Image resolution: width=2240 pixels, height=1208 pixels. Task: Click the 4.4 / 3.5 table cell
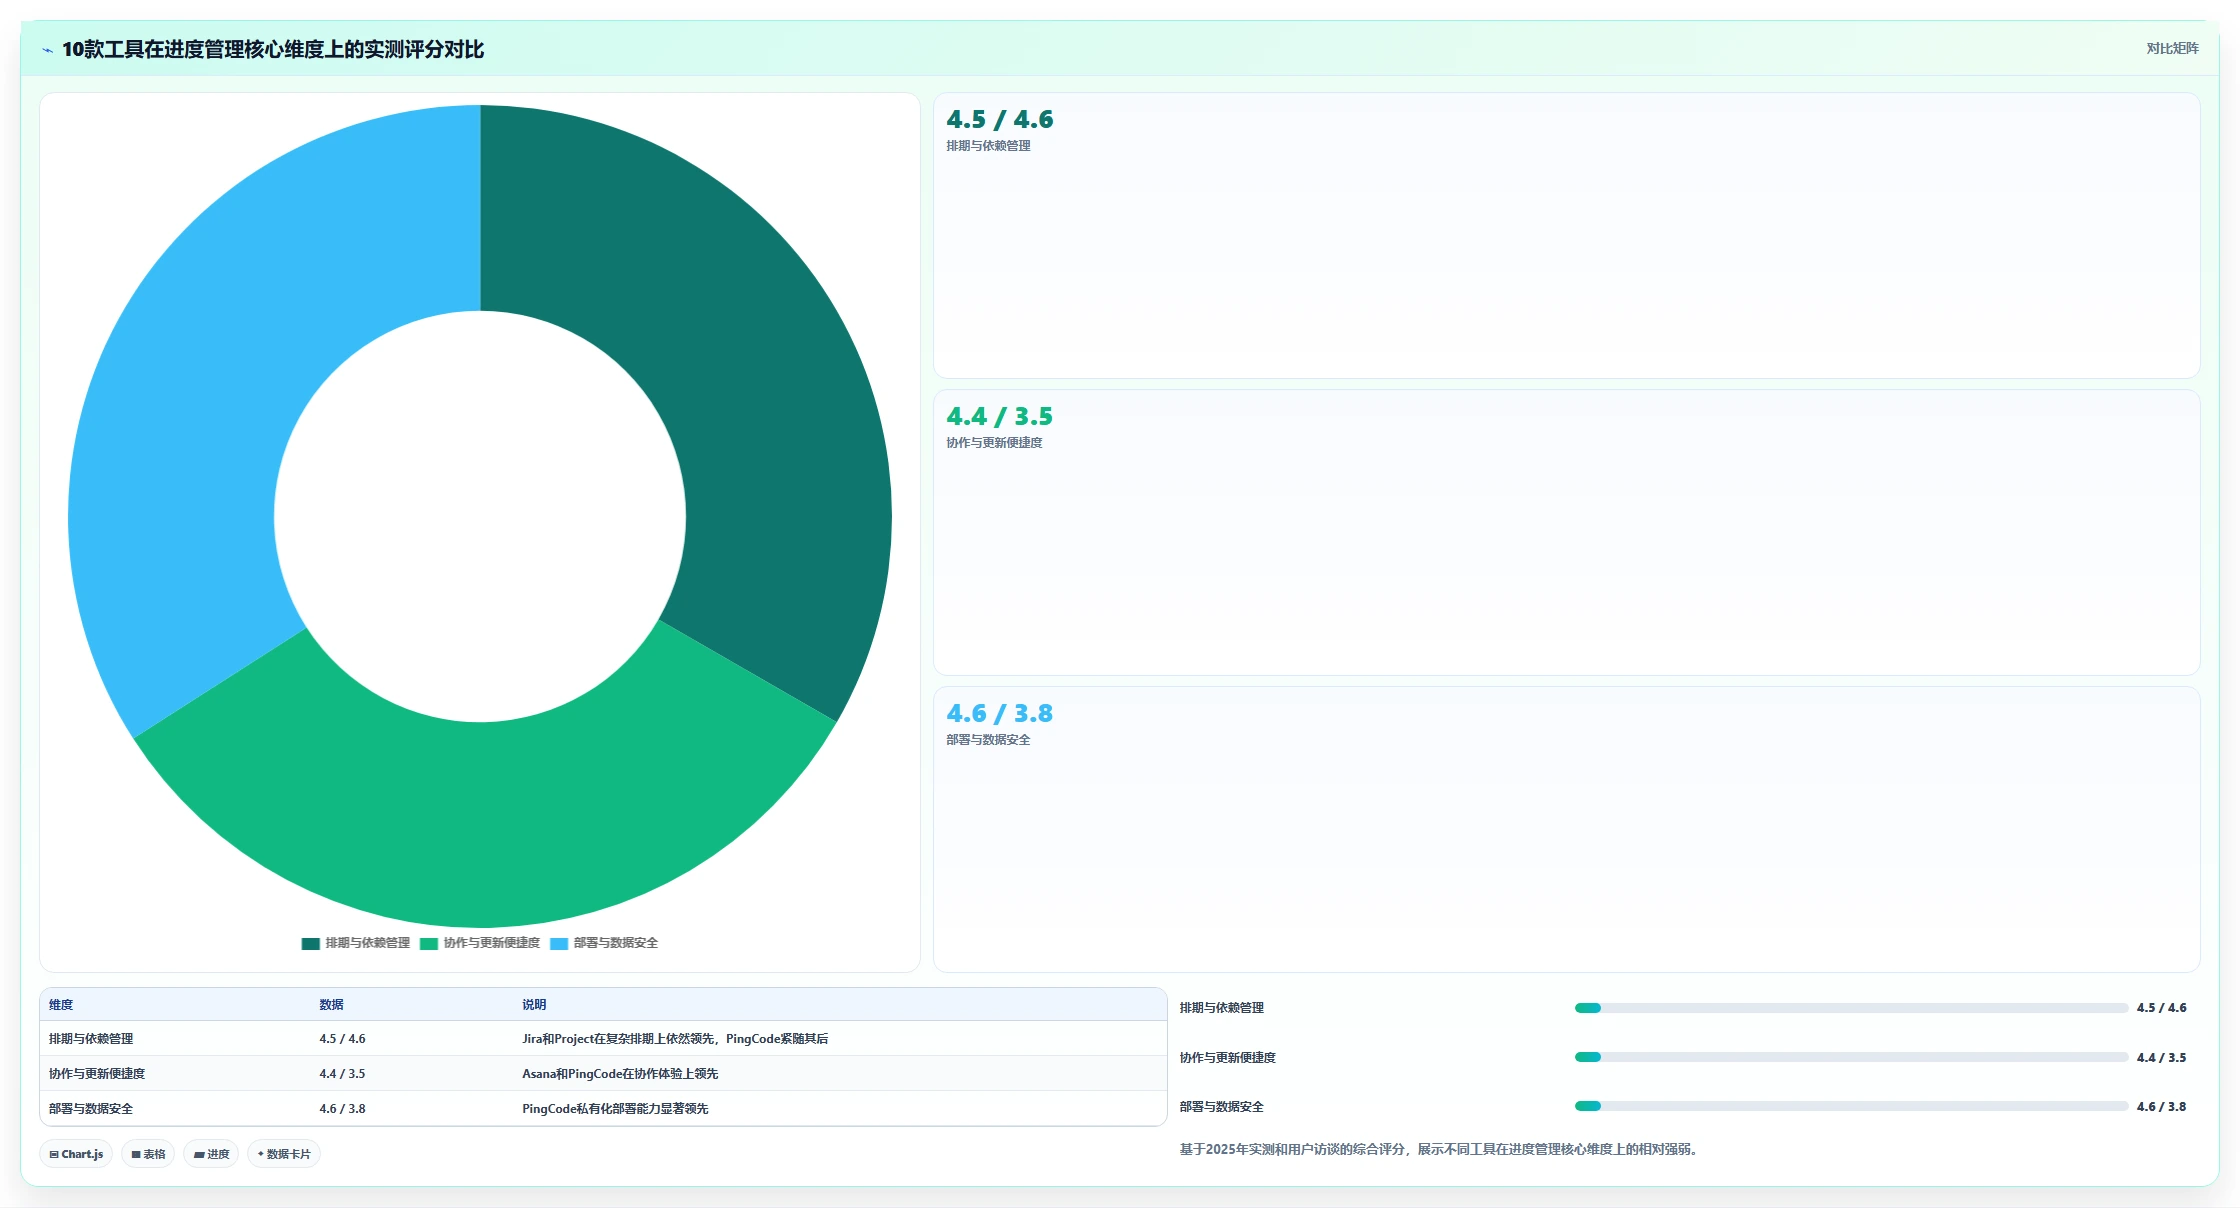[342, 1074]
